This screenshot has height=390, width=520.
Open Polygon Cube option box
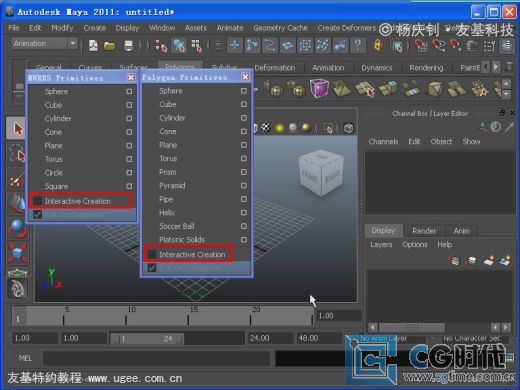pyautogui.click(x=244, y=104)
